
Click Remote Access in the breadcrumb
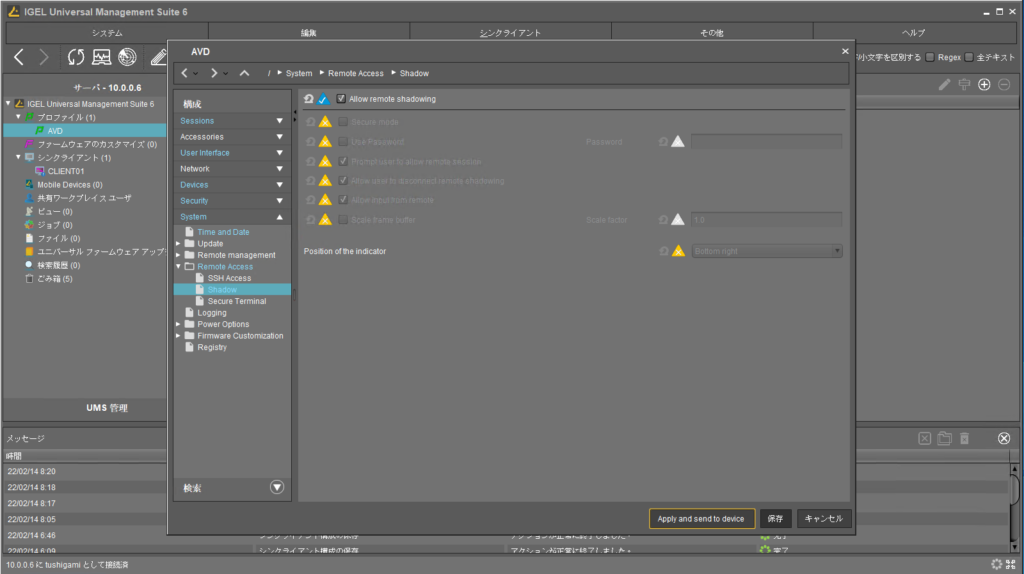356,73
